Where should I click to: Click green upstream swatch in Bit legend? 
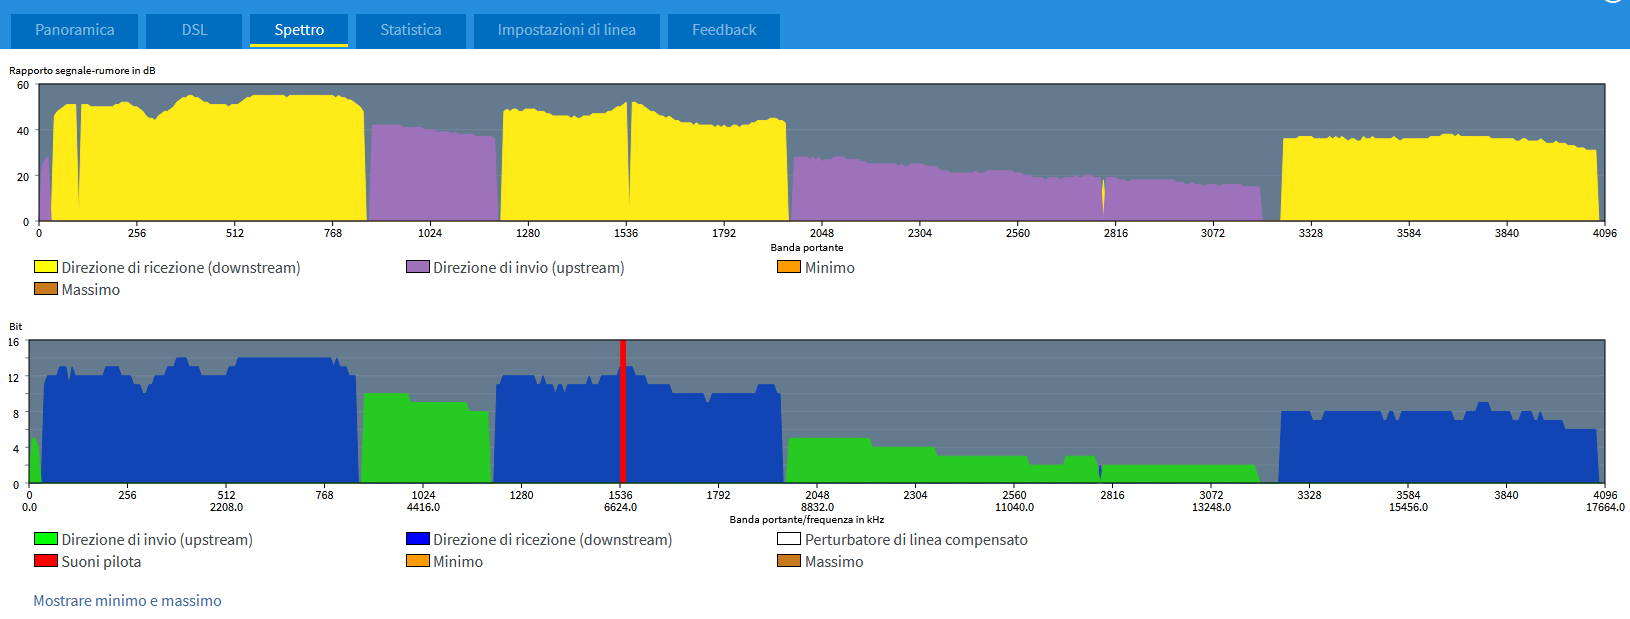tap(46, 539)
